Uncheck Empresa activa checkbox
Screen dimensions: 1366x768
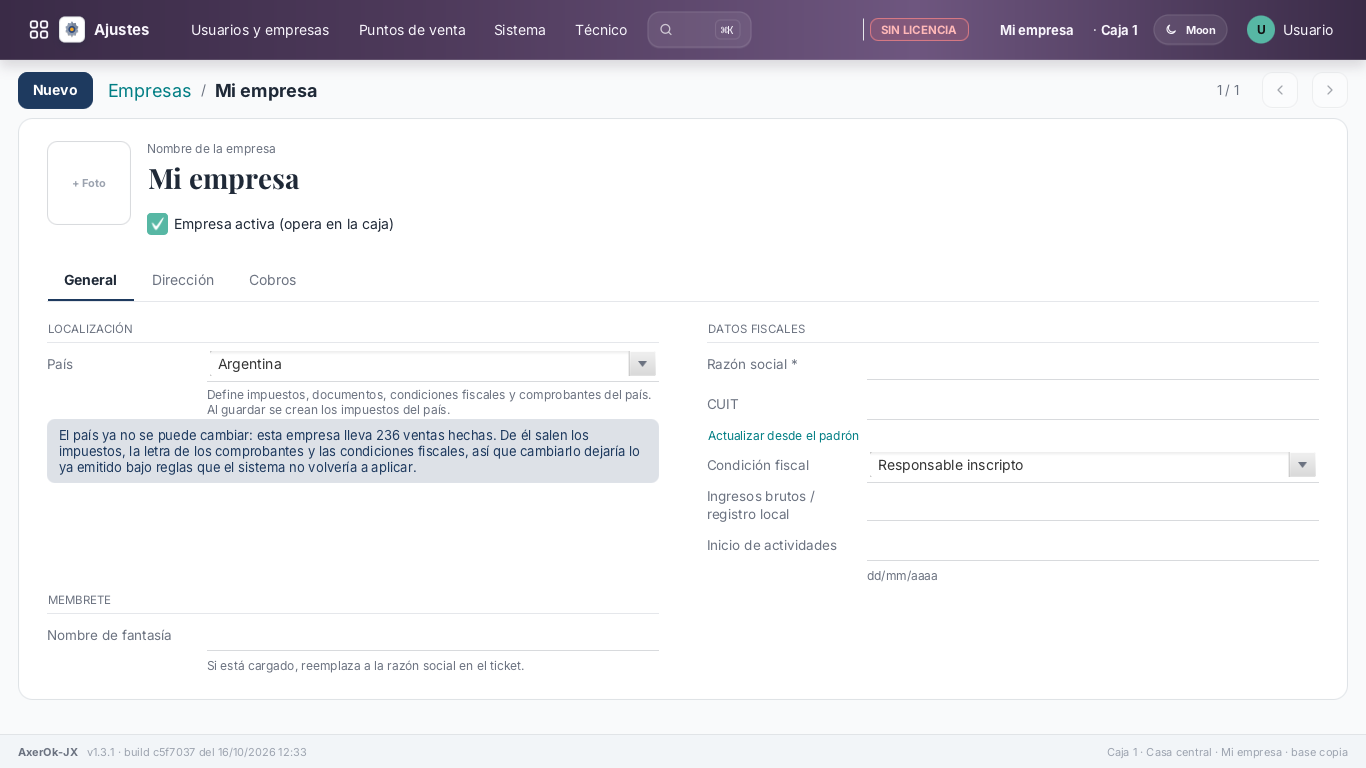tap(157, 224)
